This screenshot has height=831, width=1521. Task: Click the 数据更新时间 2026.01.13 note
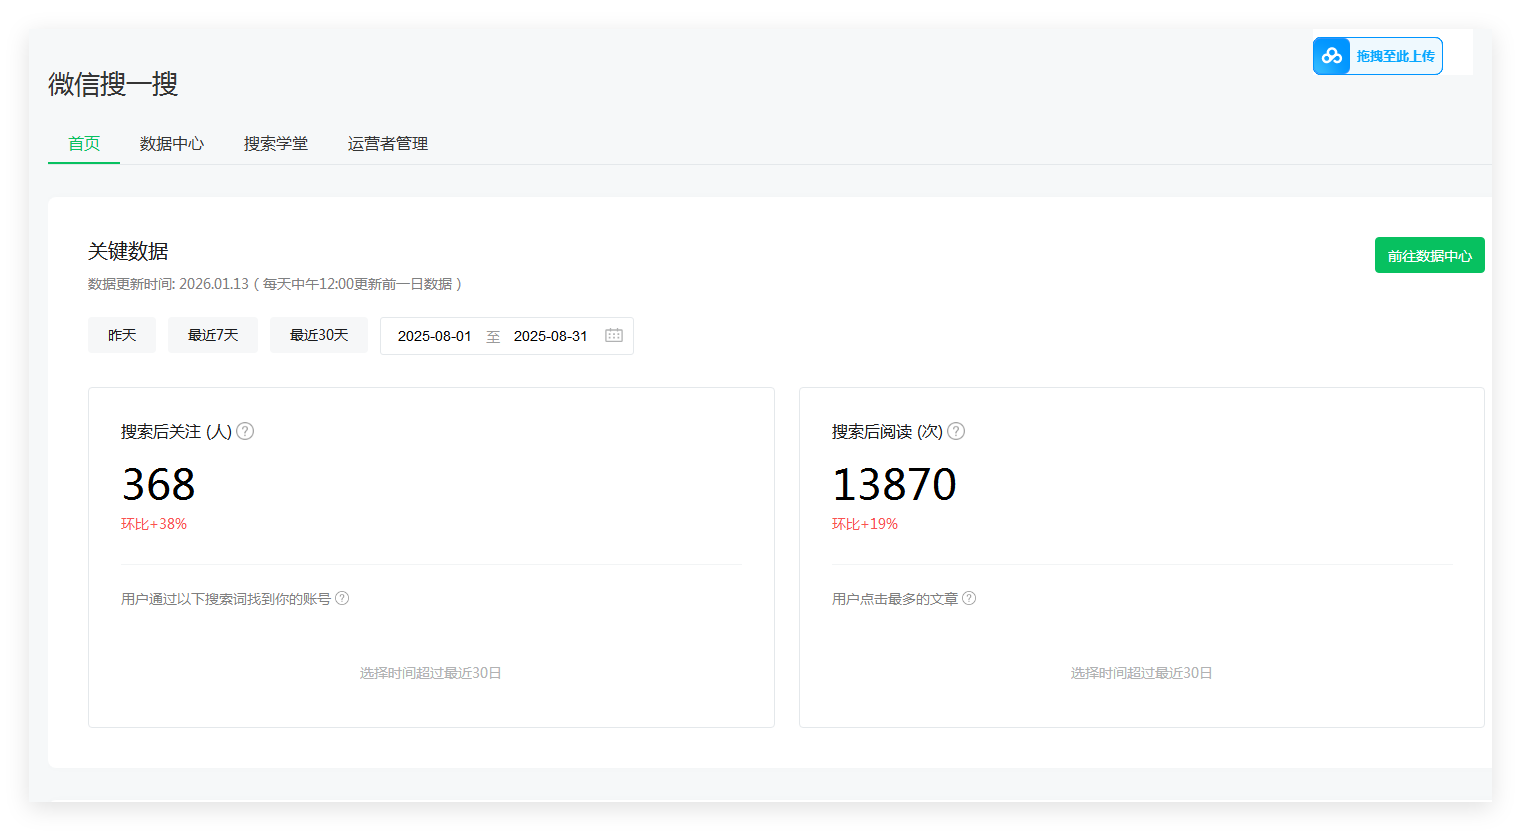[x=275, y=284]
